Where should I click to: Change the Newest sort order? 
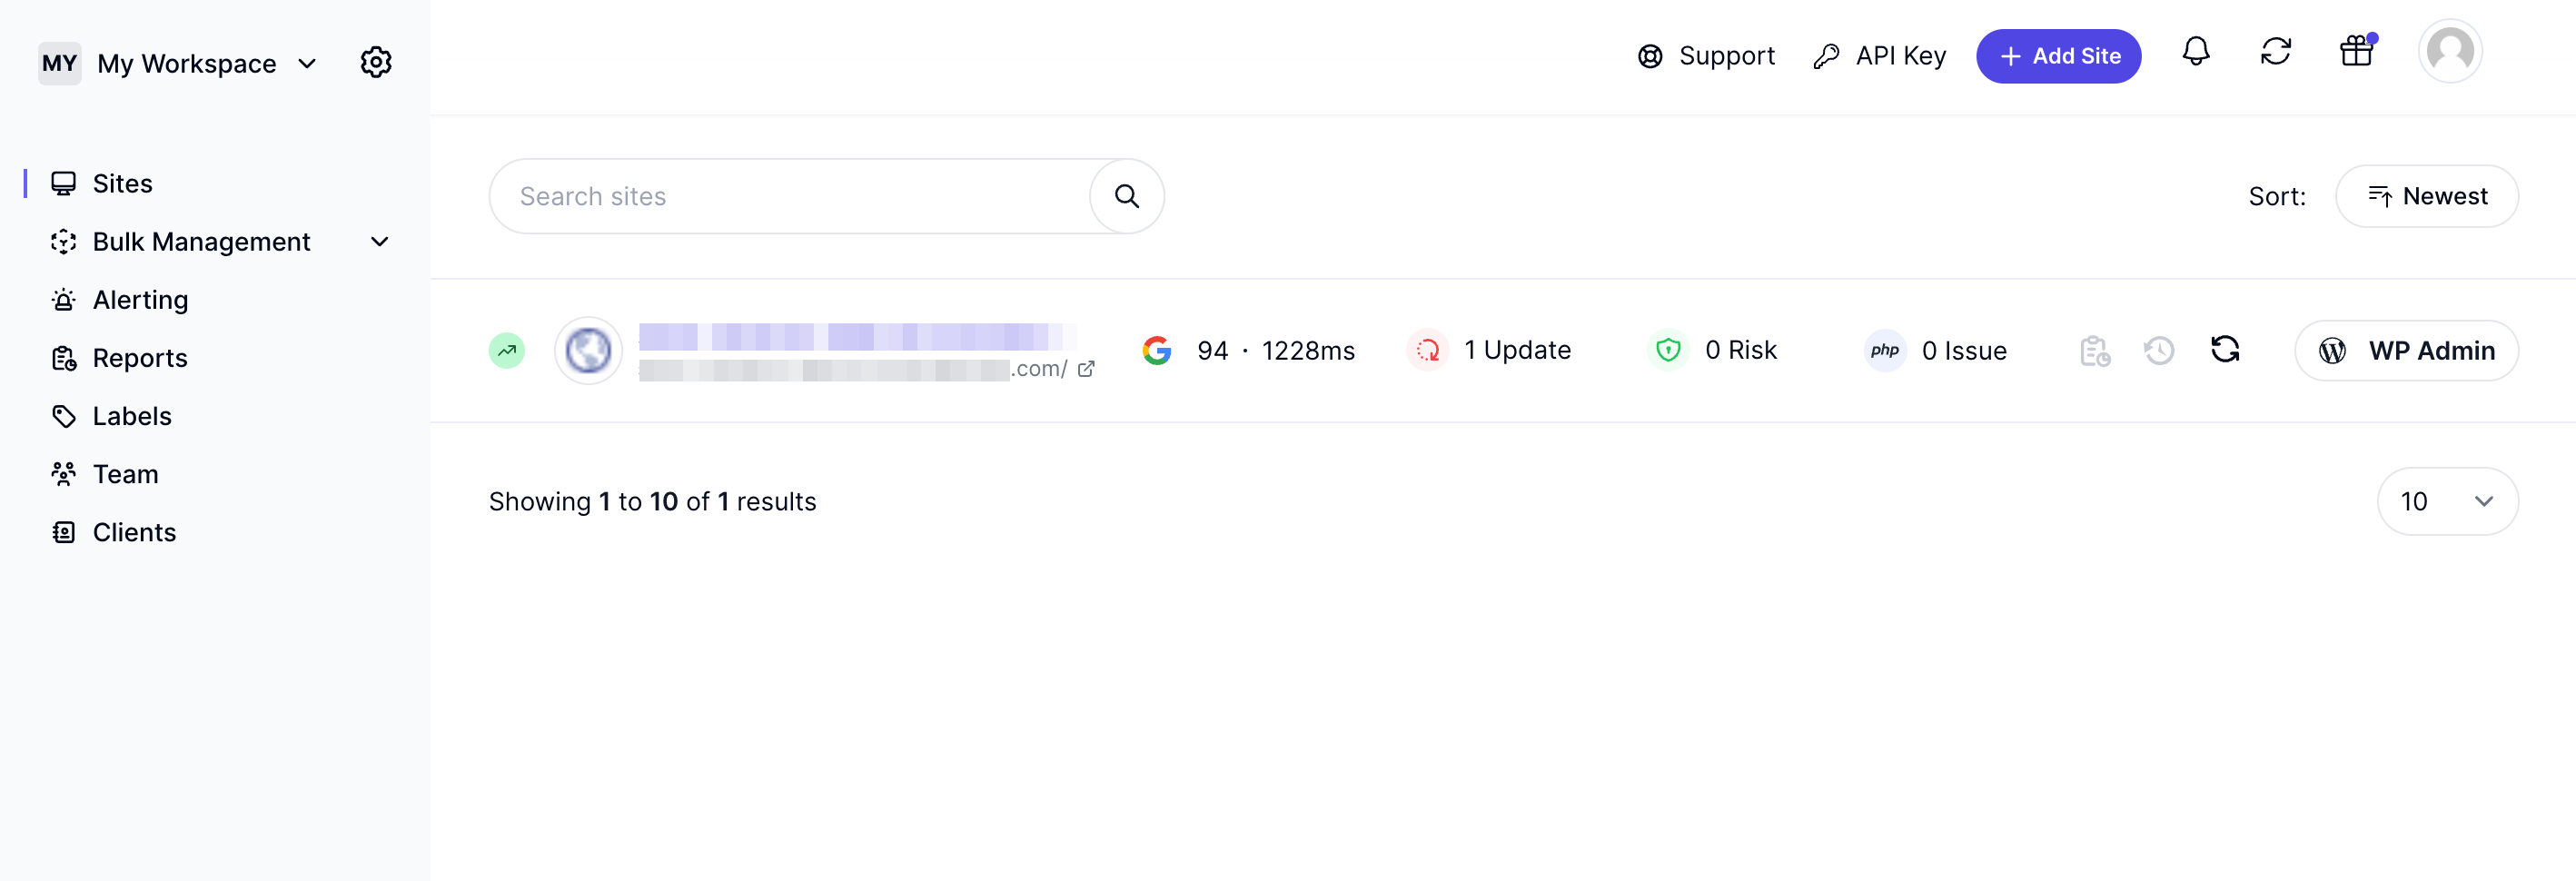pos(2426,196)
